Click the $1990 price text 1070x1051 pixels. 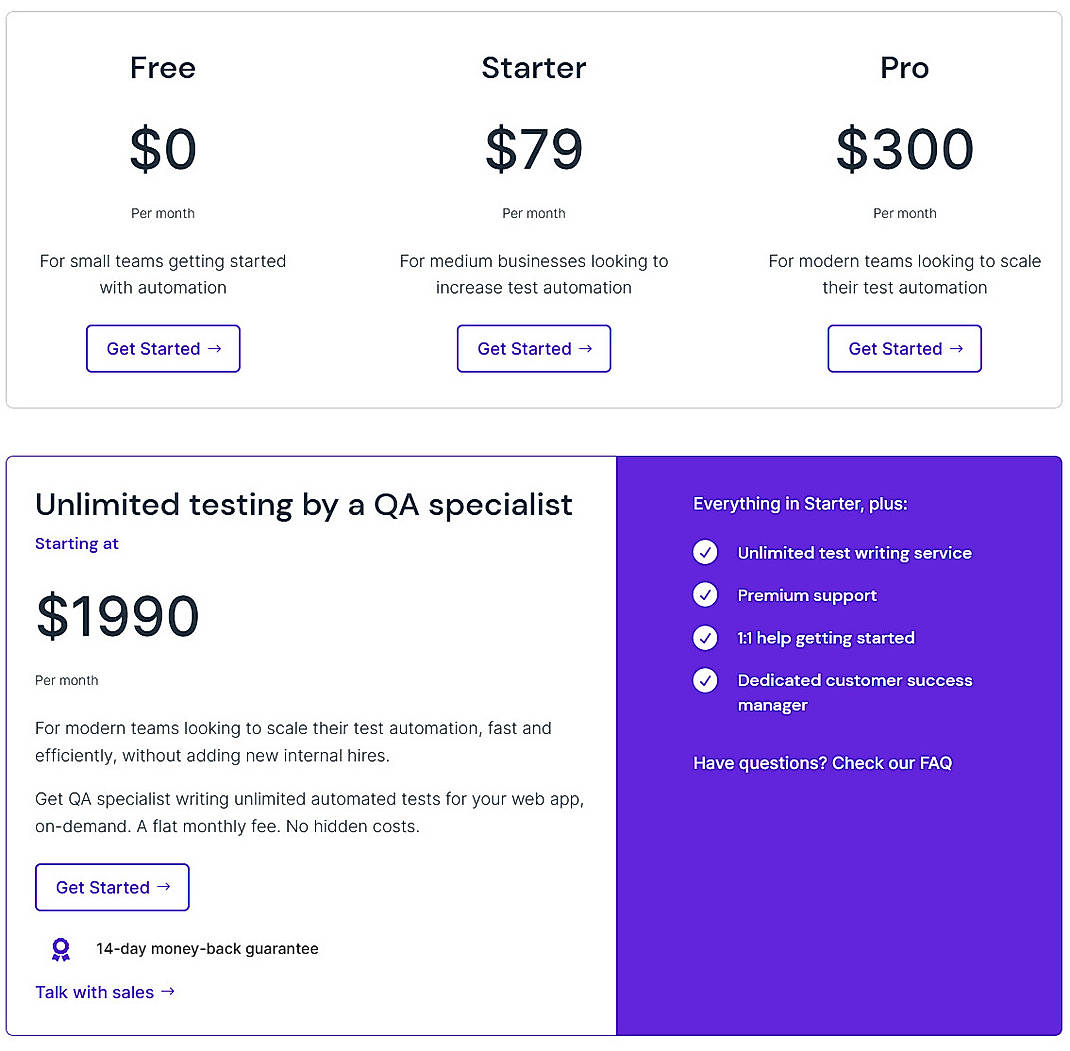pyautogui.click(x=117, y=617)
